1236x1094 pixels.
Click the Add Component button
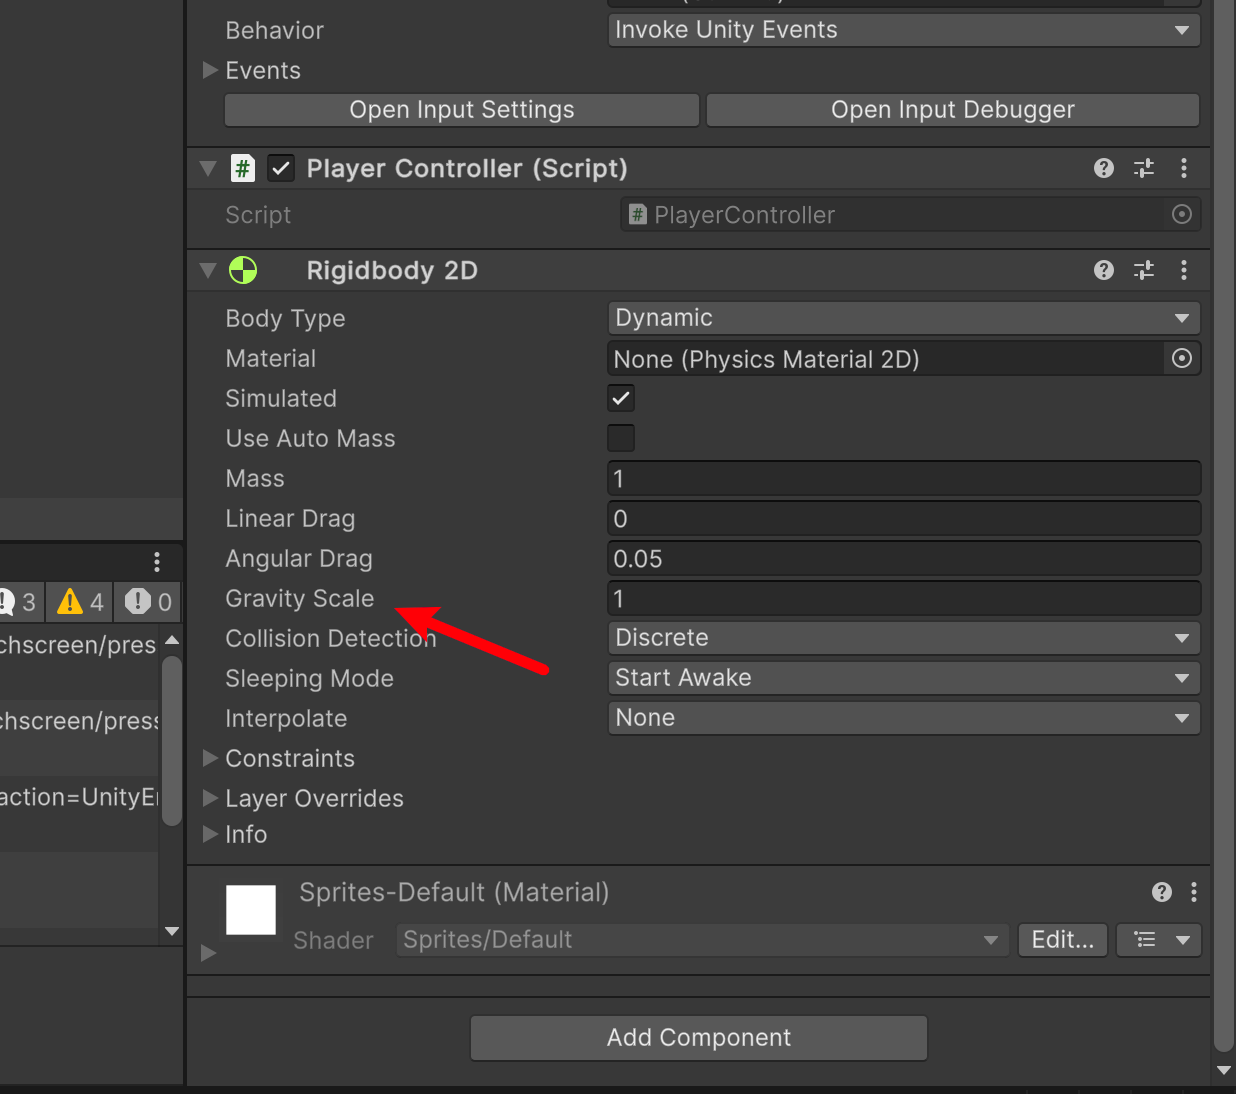click(x=699, y=1038)
